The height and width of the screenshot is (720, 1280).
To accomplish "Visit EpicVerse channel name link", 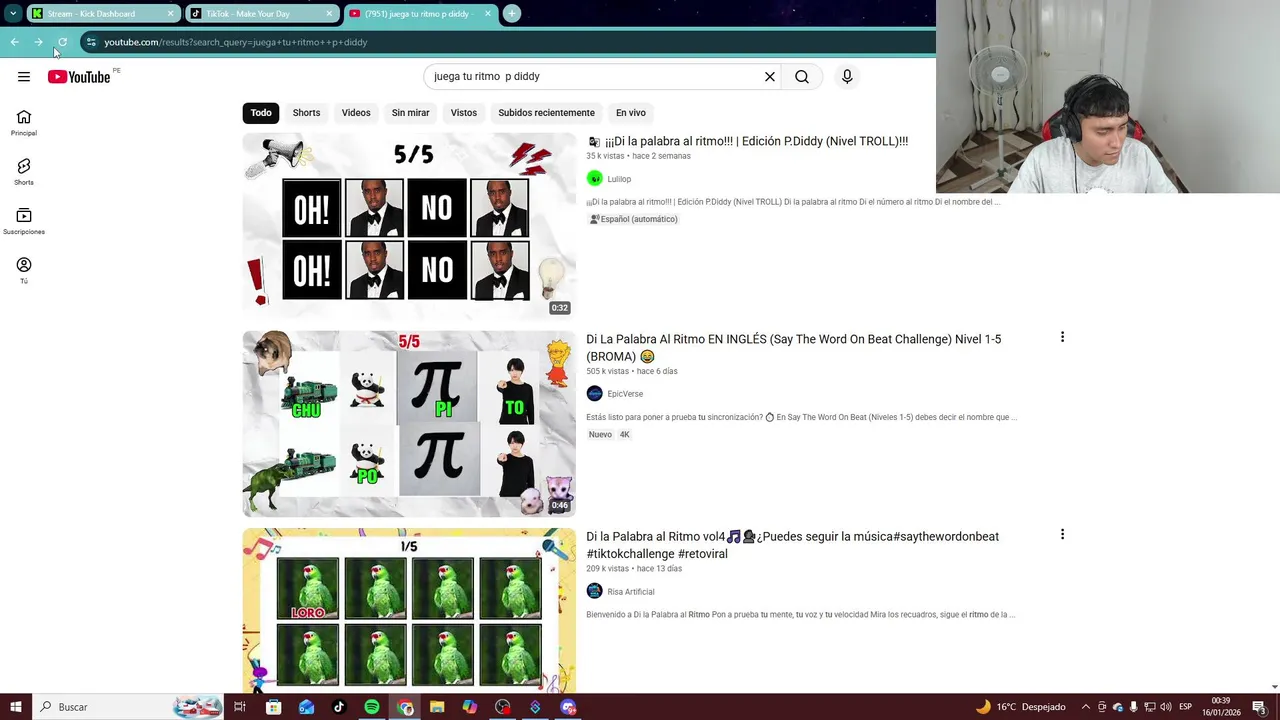I will 625,394.
